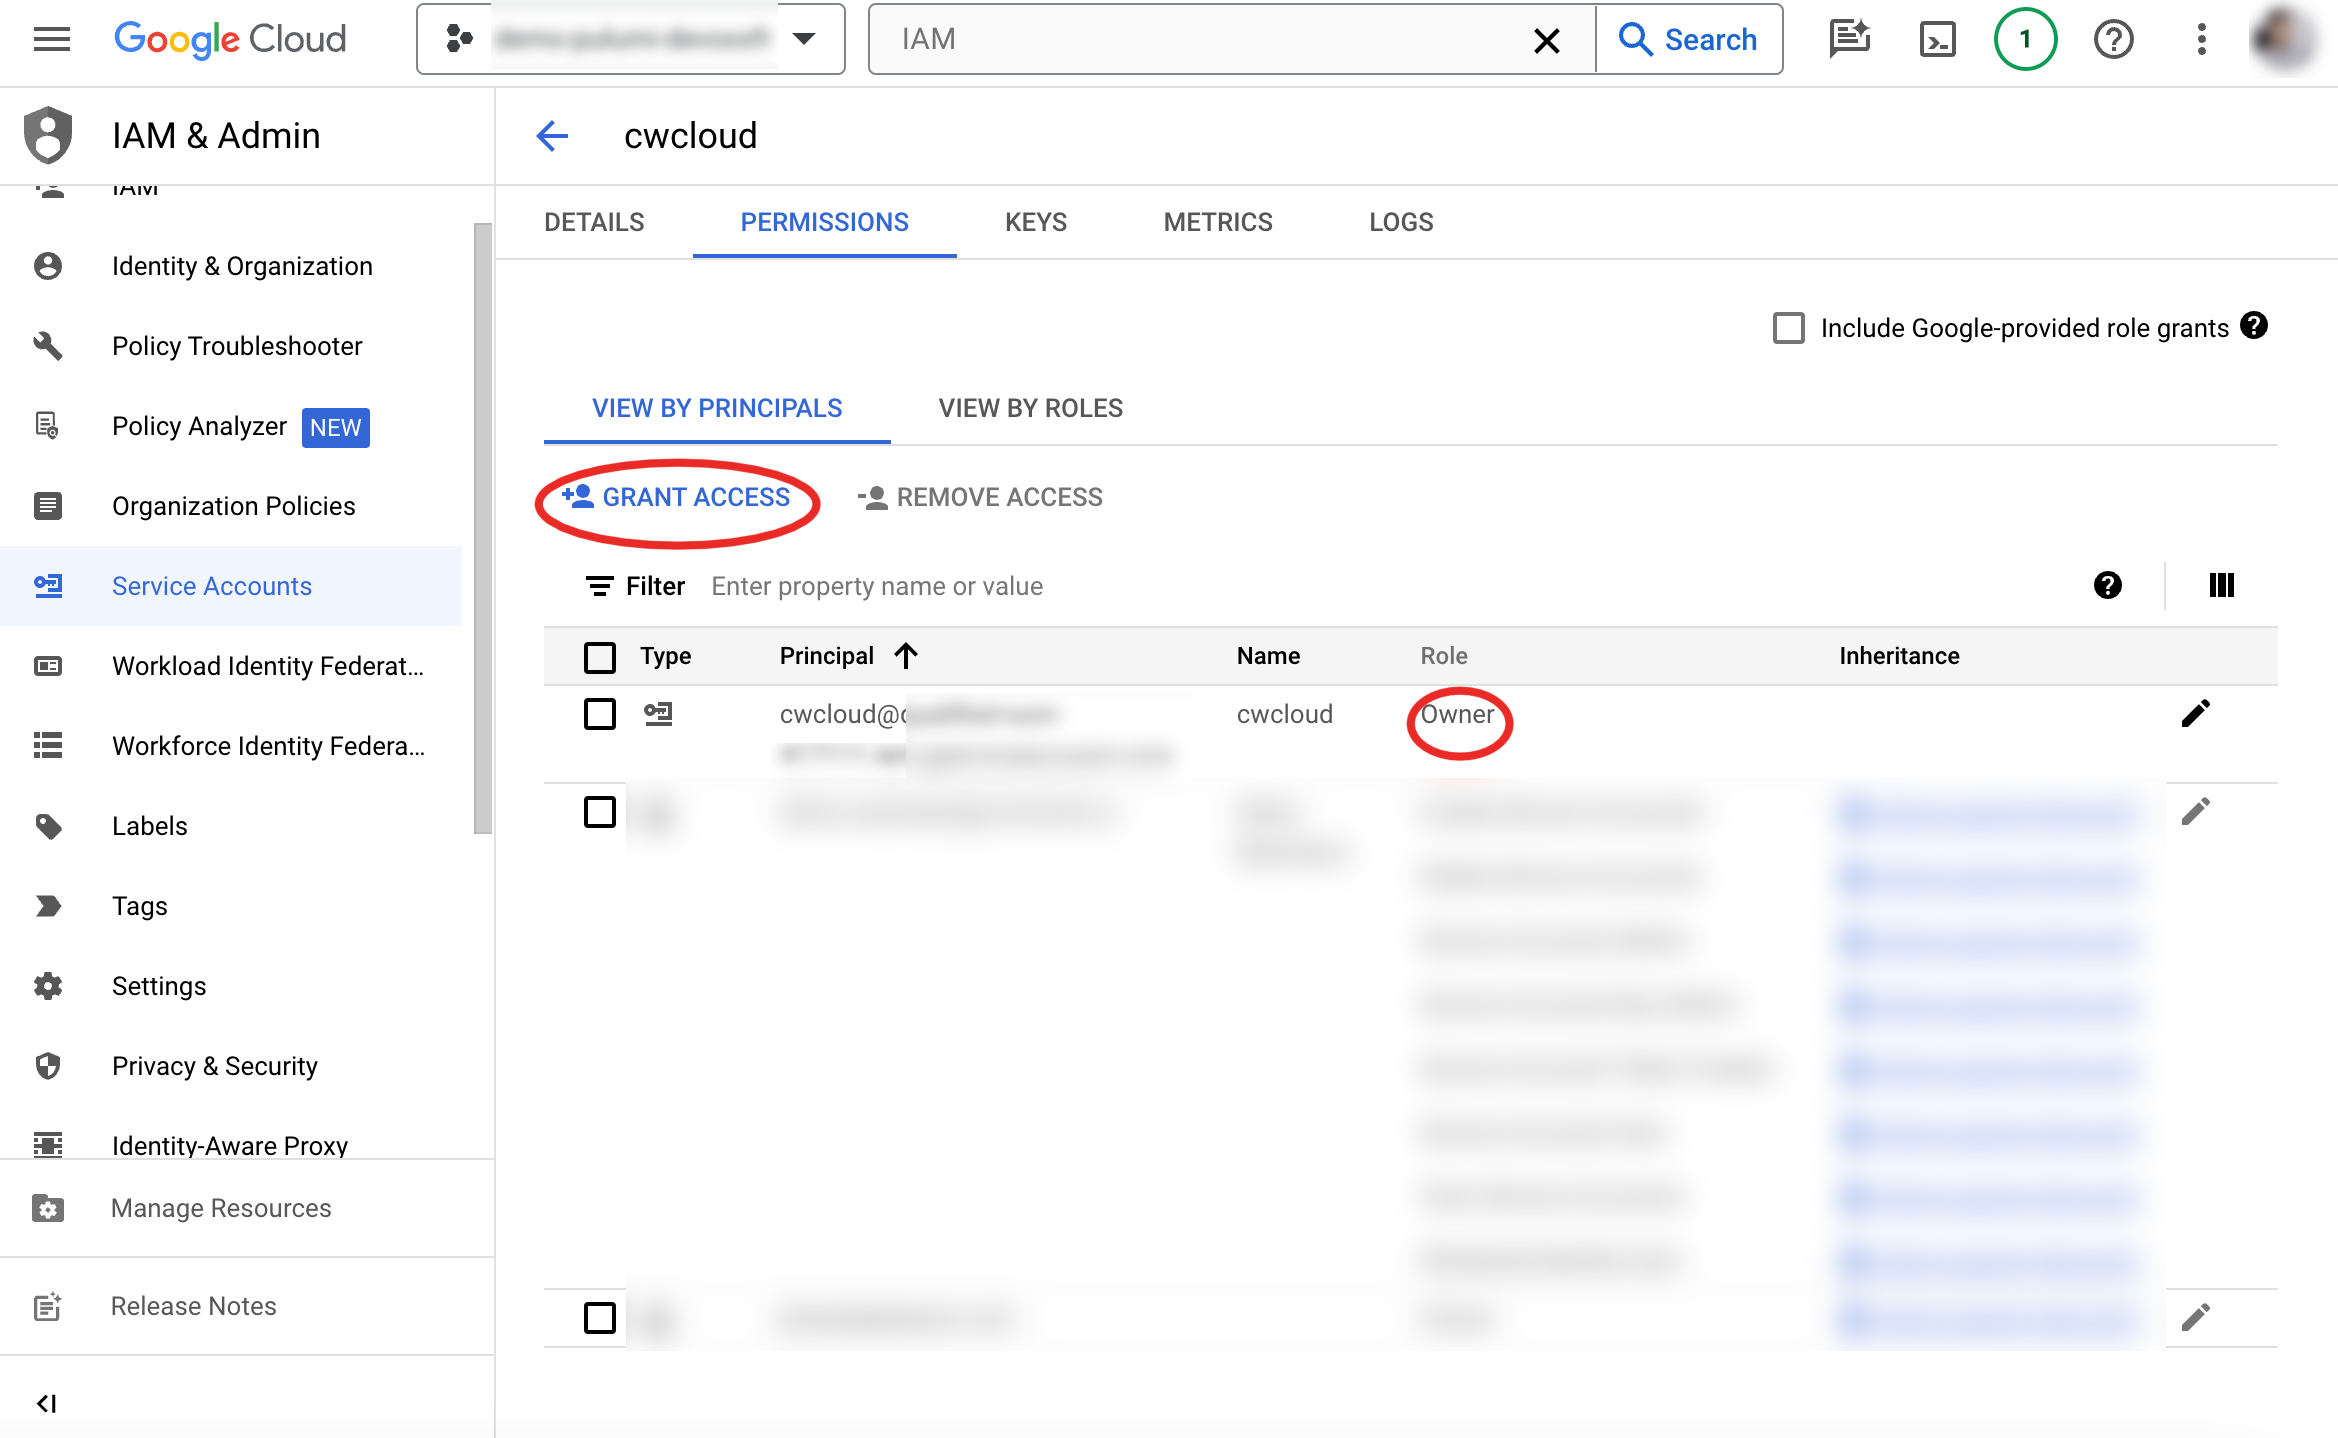Screen dimensions: 2338x1438
Task: Open Organization Policies page
Action: tap(232, 506)
